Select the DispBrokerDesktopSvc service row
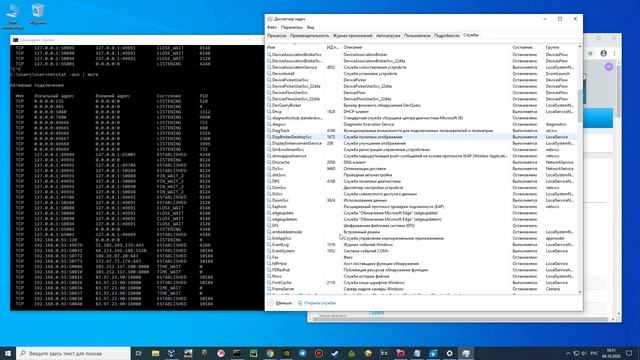Screen dimensions: 640x360 [x=421, y=137]
